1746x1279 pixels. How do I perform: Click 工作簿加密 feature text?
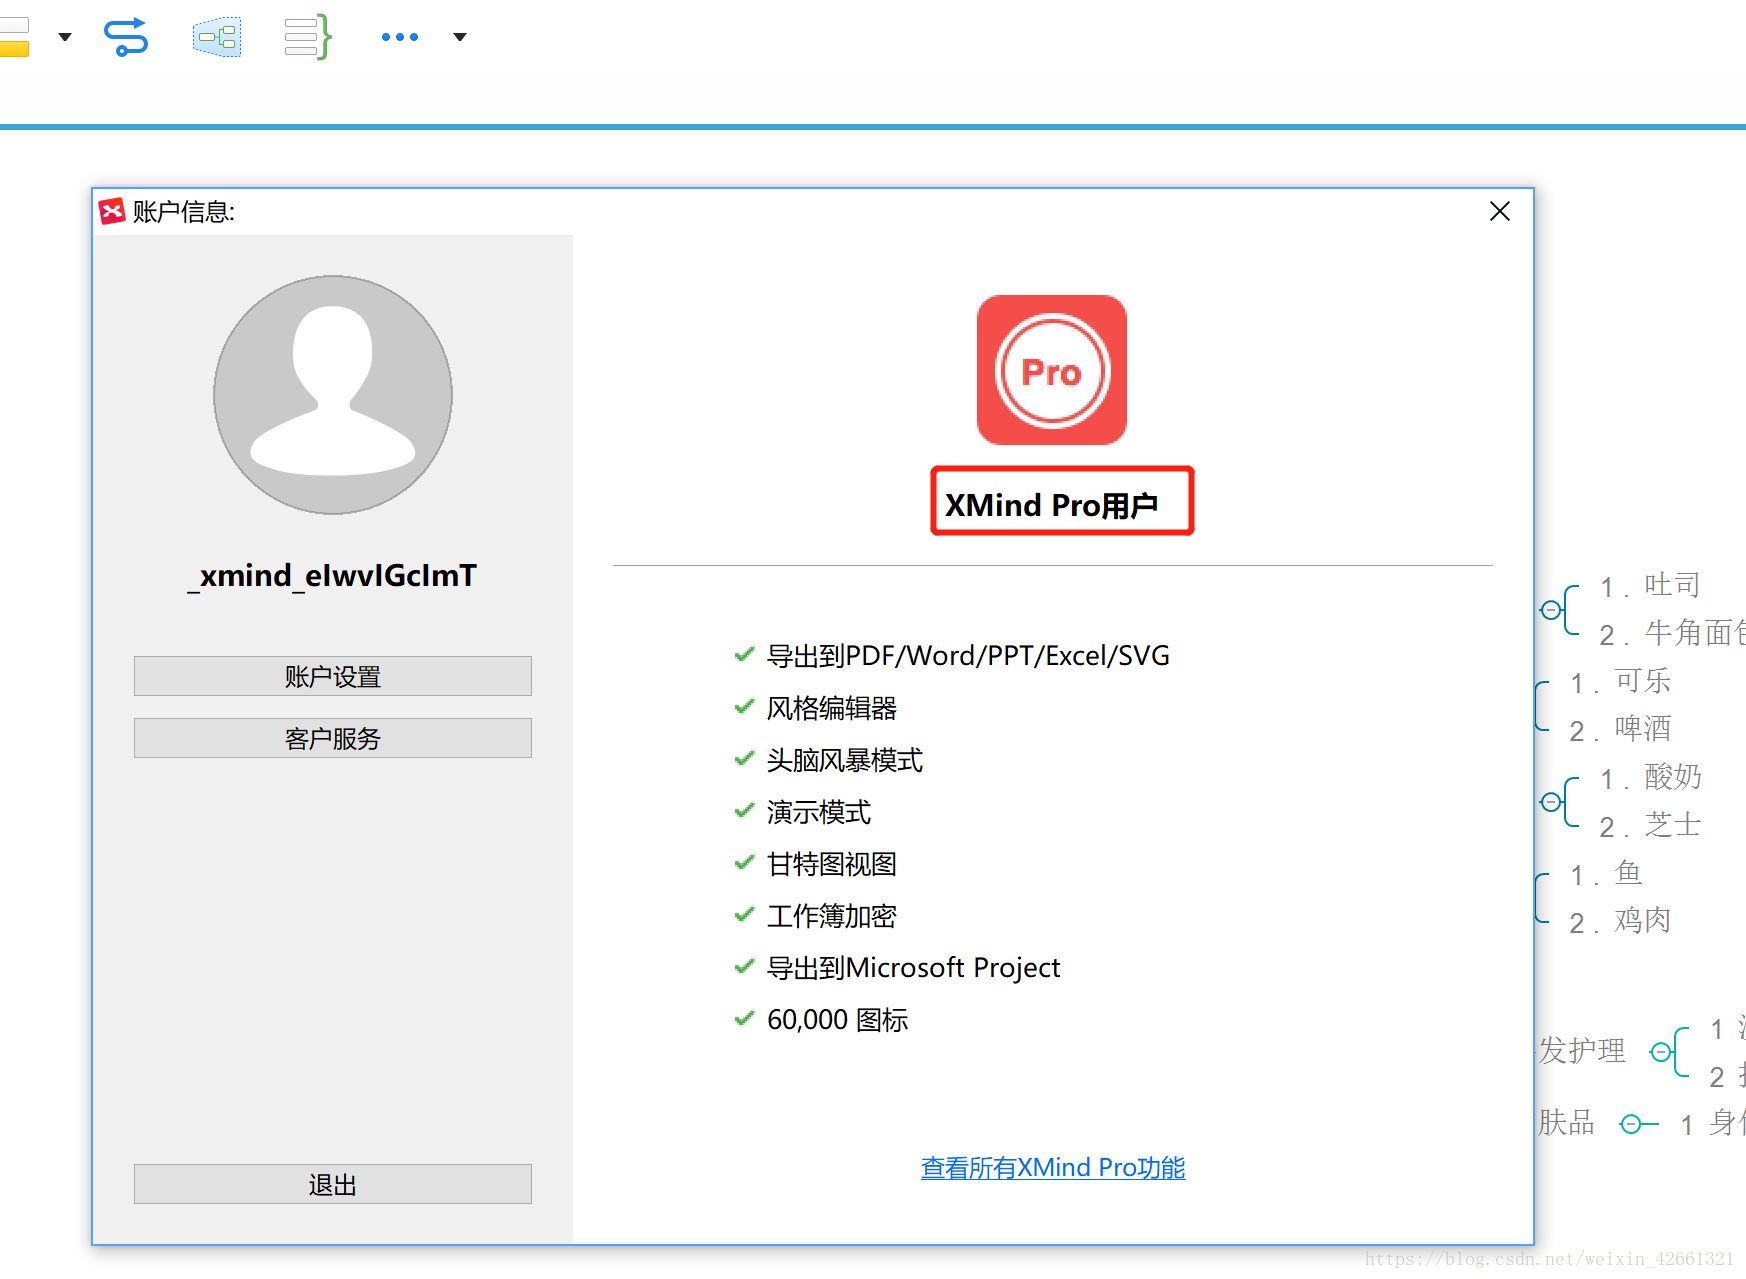click(832, 916)
